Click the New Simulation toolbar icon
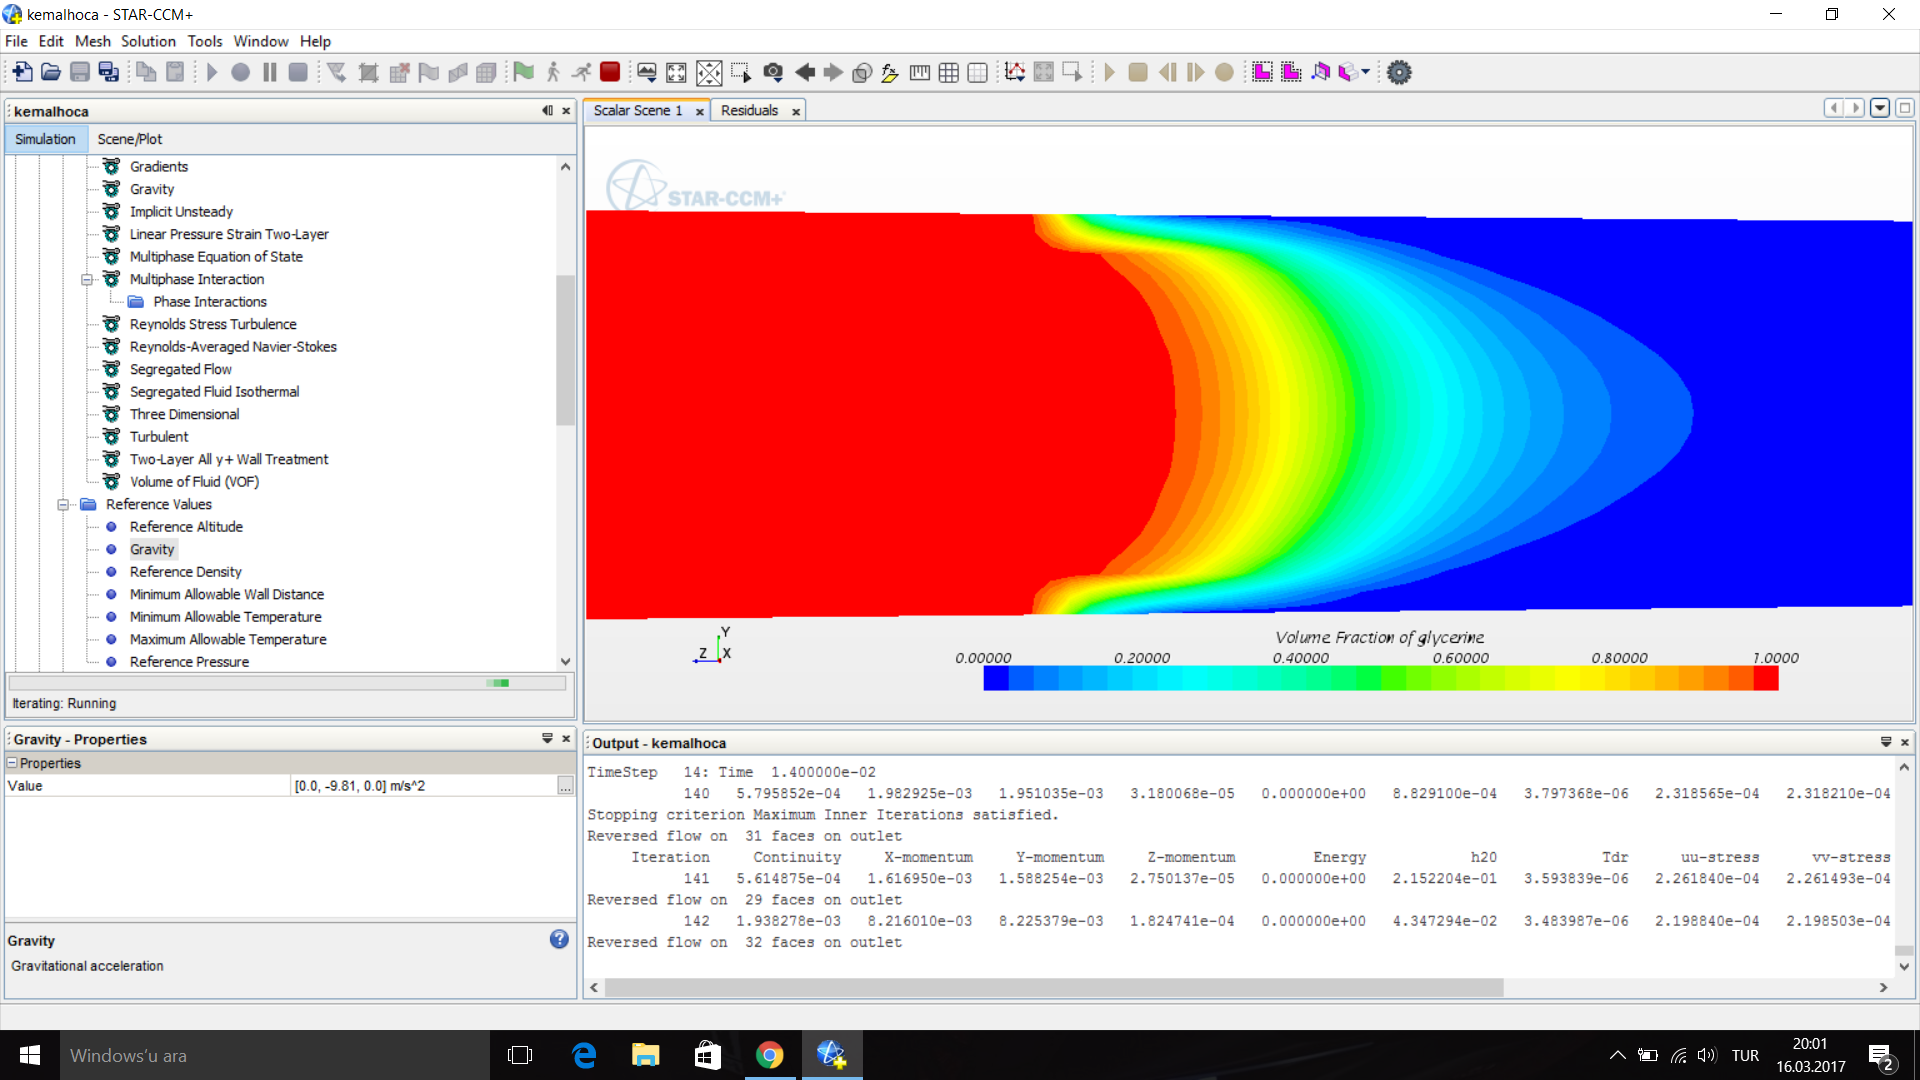Screen dimensions: 1920x1080 [x=22, y=72]
